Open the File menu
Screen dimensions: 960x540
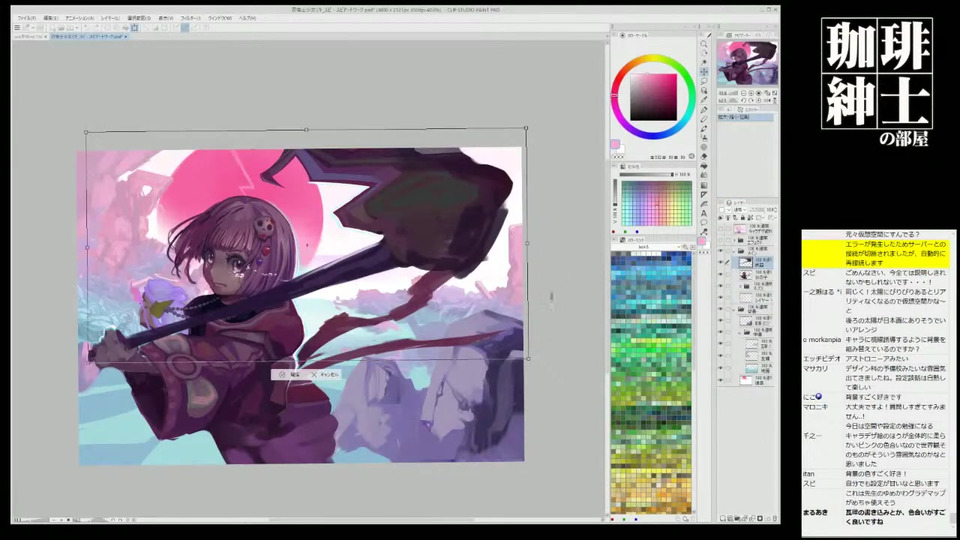pyautogui.click(x=26, y=18)
